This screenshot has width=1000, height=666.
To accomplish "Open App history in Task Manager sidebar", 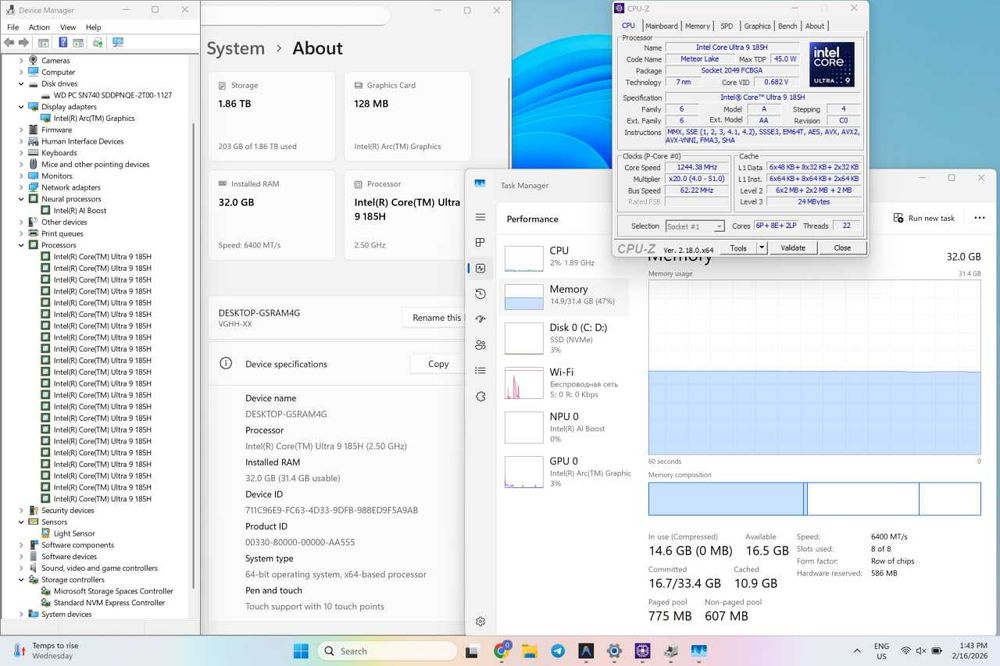I will coord(480,294).
